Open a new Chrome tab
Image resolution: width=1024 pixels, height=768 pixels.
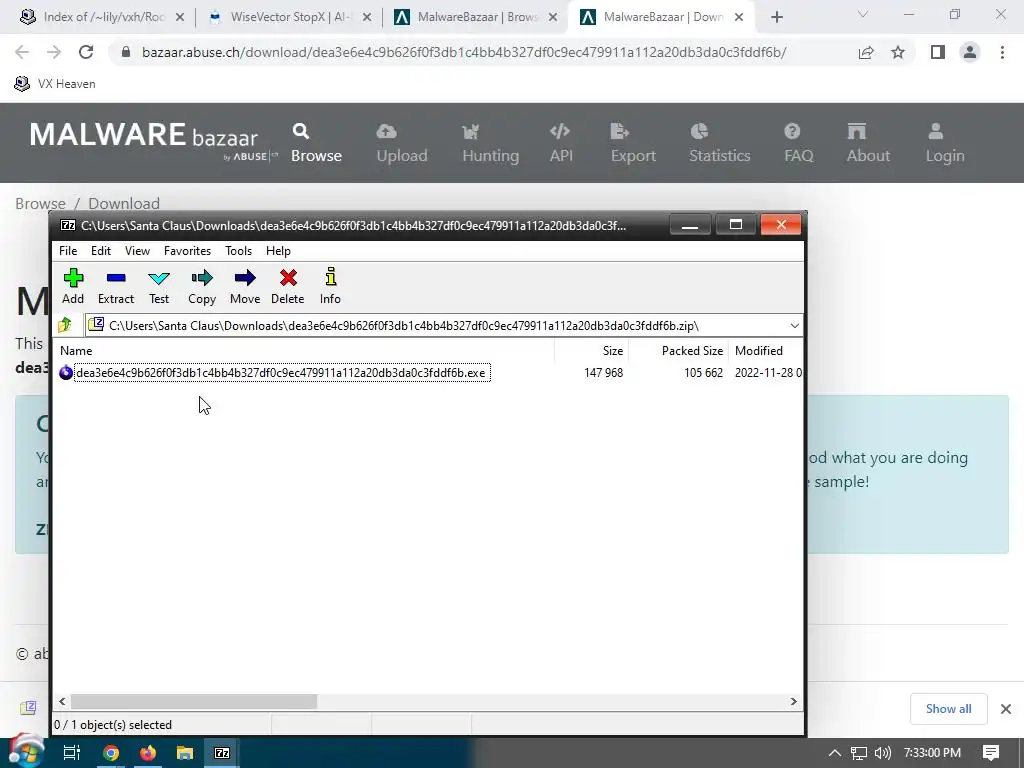776,17
